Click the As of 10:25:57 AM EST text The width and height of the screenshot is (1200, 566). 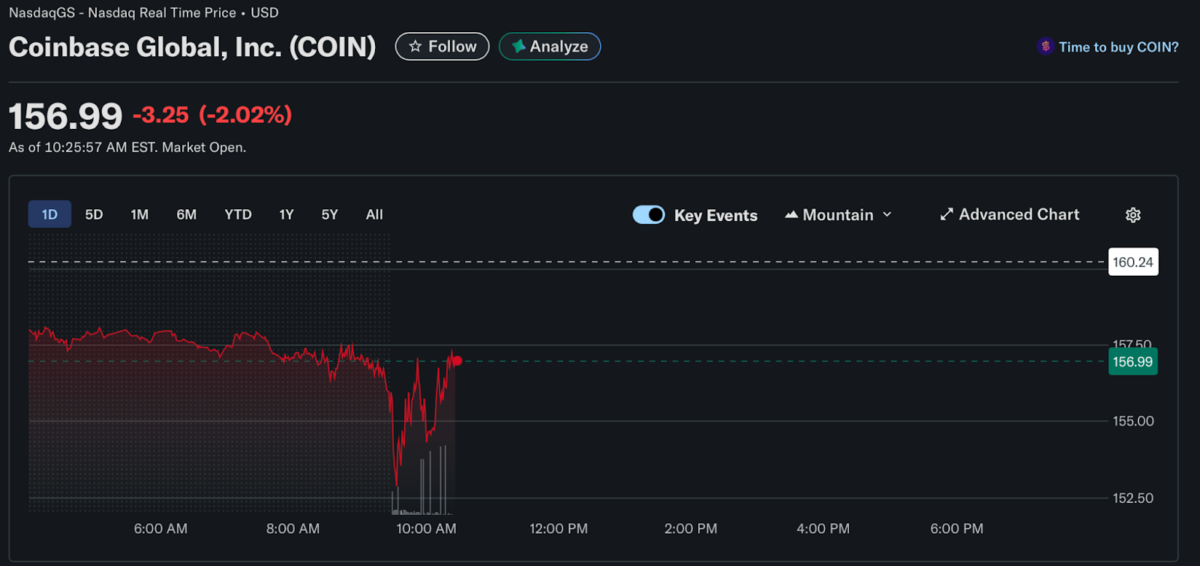(128, 147)
